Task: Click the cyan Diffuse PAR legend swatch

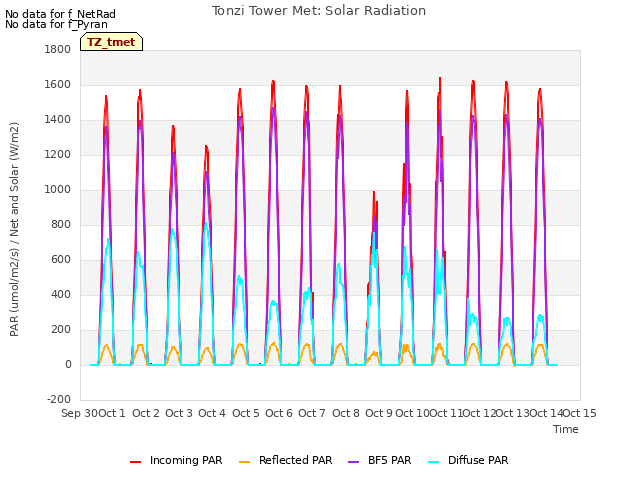Action: 434,462
